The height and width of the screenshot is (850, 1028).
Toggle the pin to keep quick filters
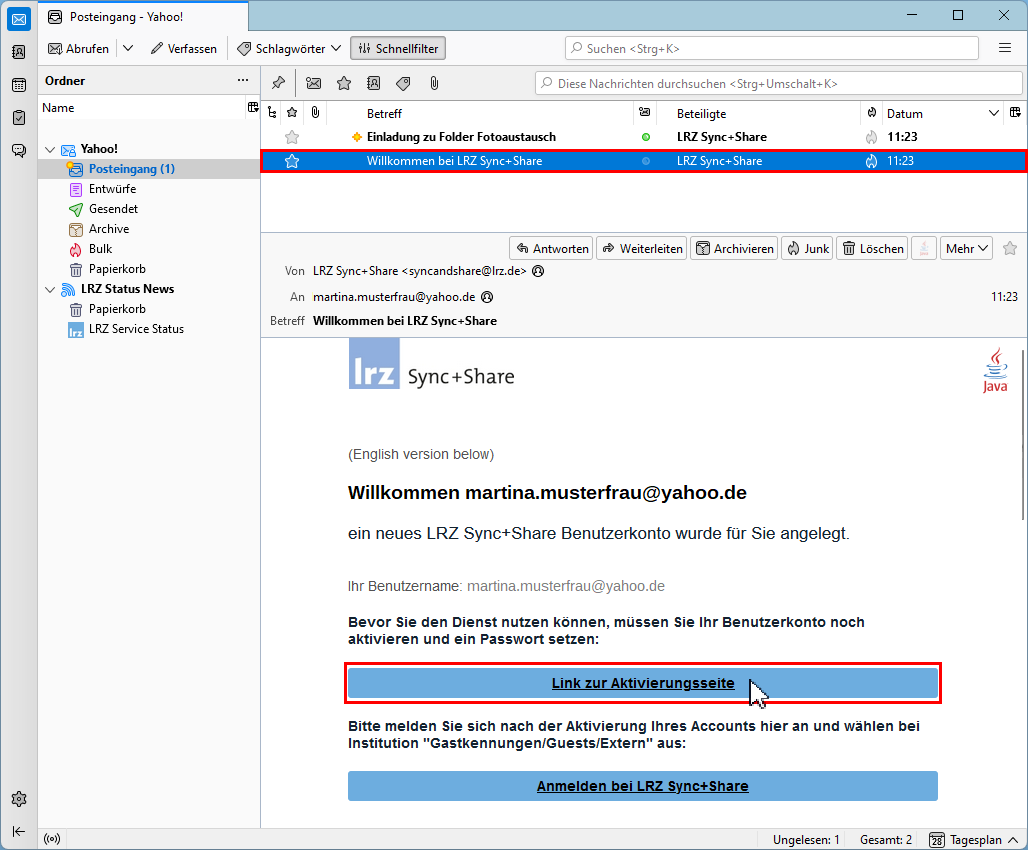[279, 83]
